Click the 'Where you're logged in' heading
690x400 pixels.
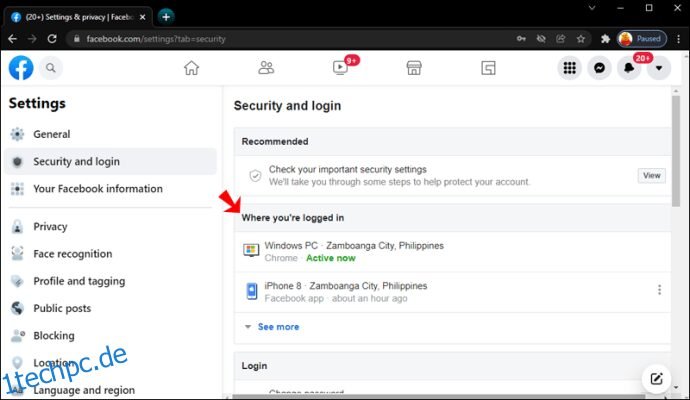(x=293, y=218)
